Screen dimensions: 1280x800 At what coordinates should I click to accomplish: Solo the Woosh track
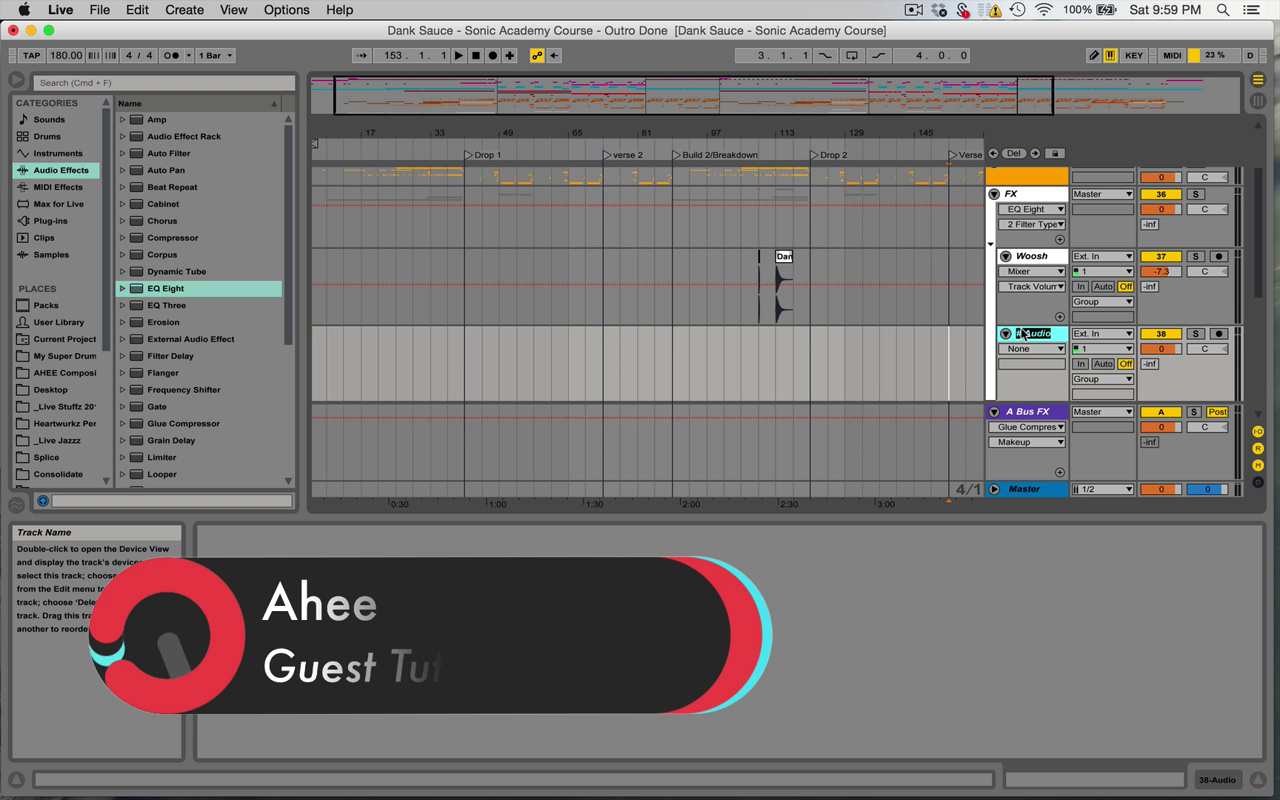pos(1195,257)
